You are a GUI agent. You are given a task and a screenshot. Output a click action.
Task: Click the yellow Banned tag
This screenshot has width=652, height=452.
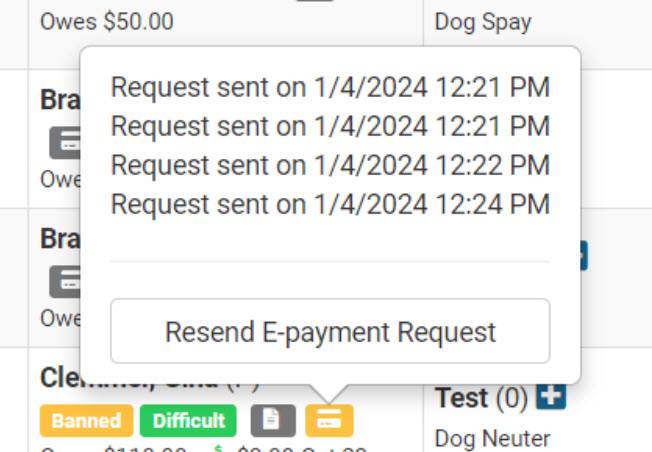point(87,421)
